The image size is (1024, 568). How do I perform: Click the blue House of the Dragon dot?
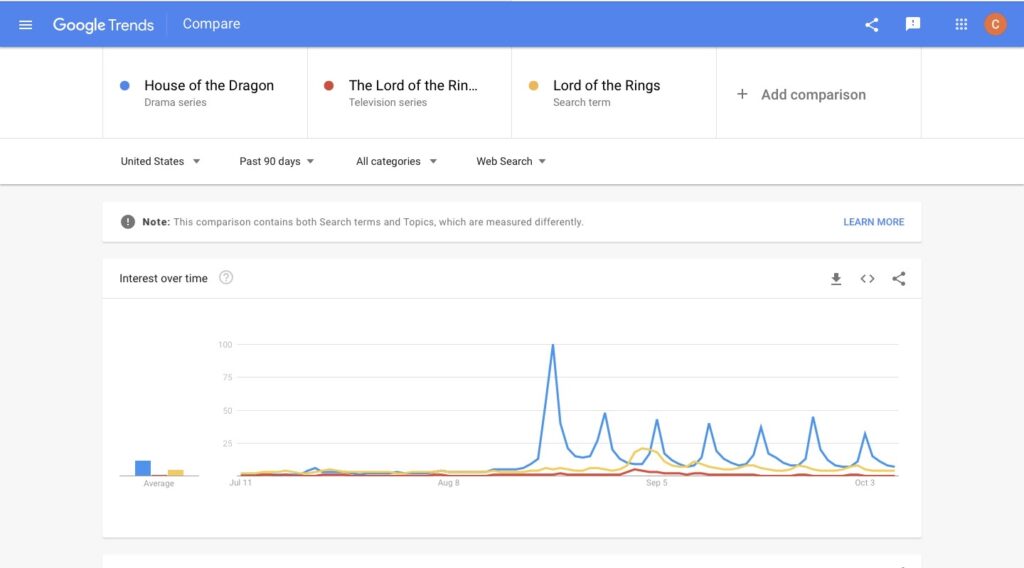tap(125, 86)
